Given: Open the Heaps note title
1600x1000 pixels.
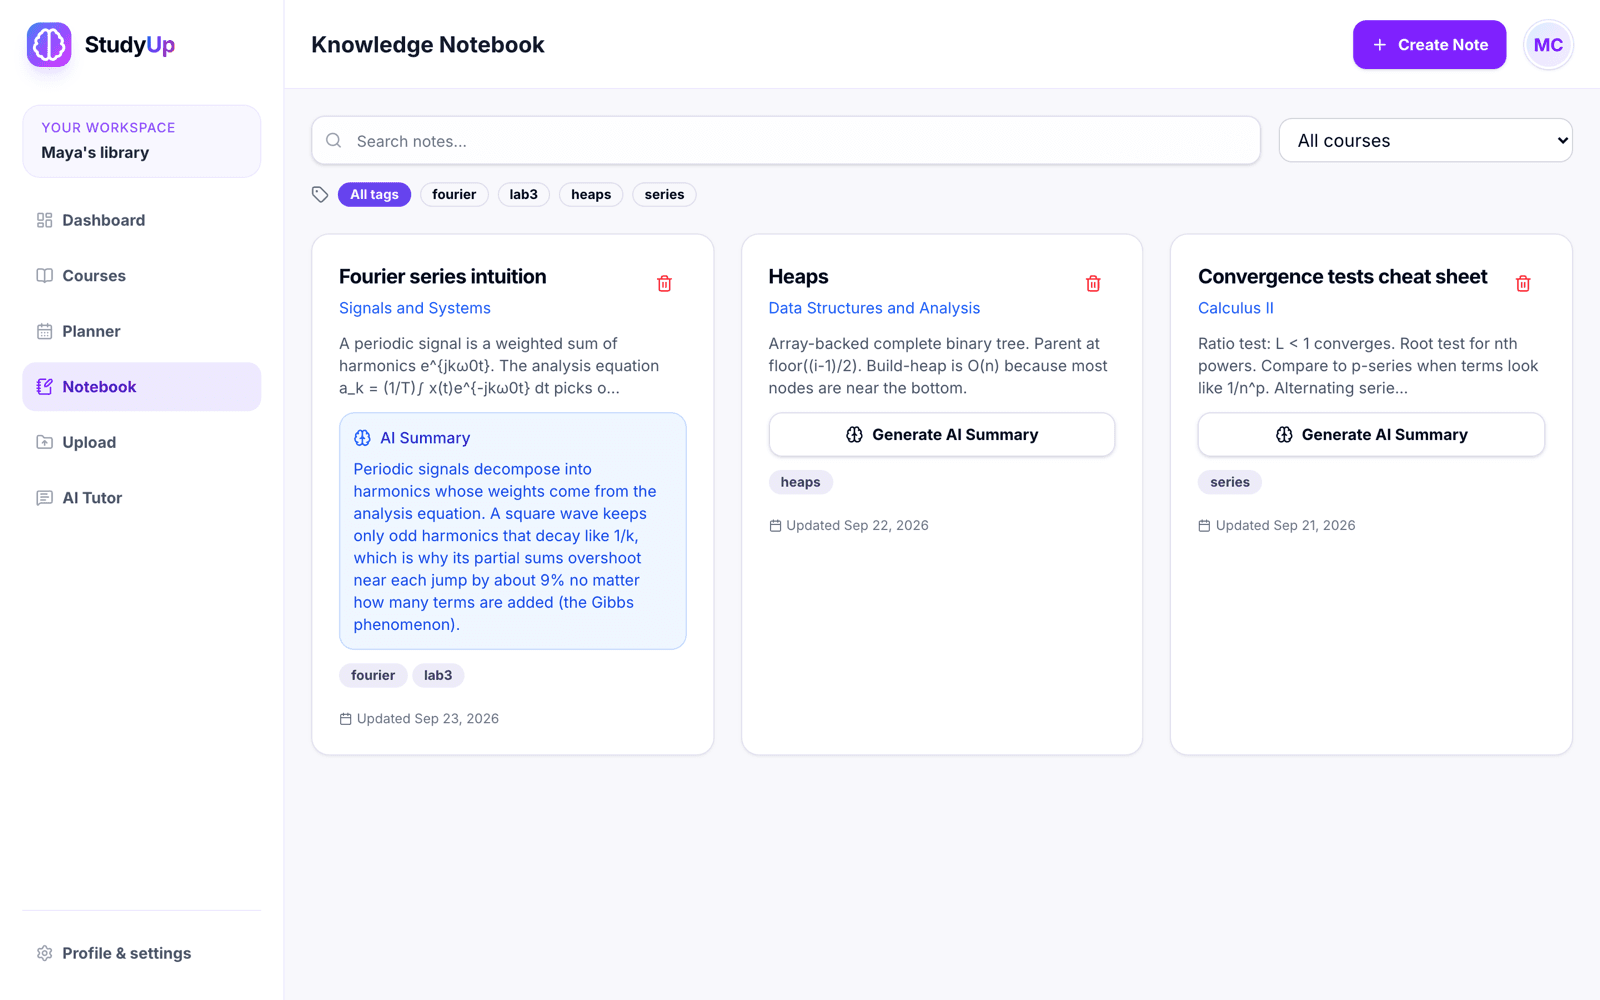Looking at the screenshot, I should (x=798, y=277).
